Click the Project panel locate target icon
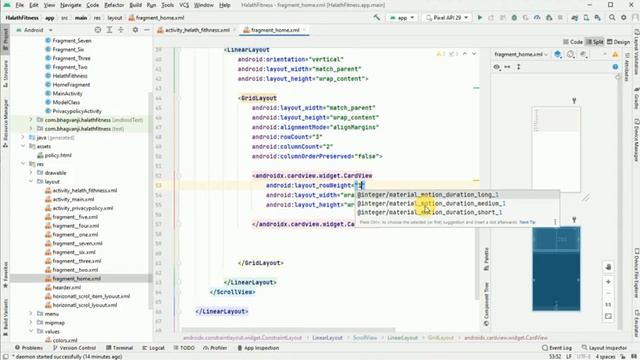Viewport: 640px width, 360px height. (x=98, y=30)
